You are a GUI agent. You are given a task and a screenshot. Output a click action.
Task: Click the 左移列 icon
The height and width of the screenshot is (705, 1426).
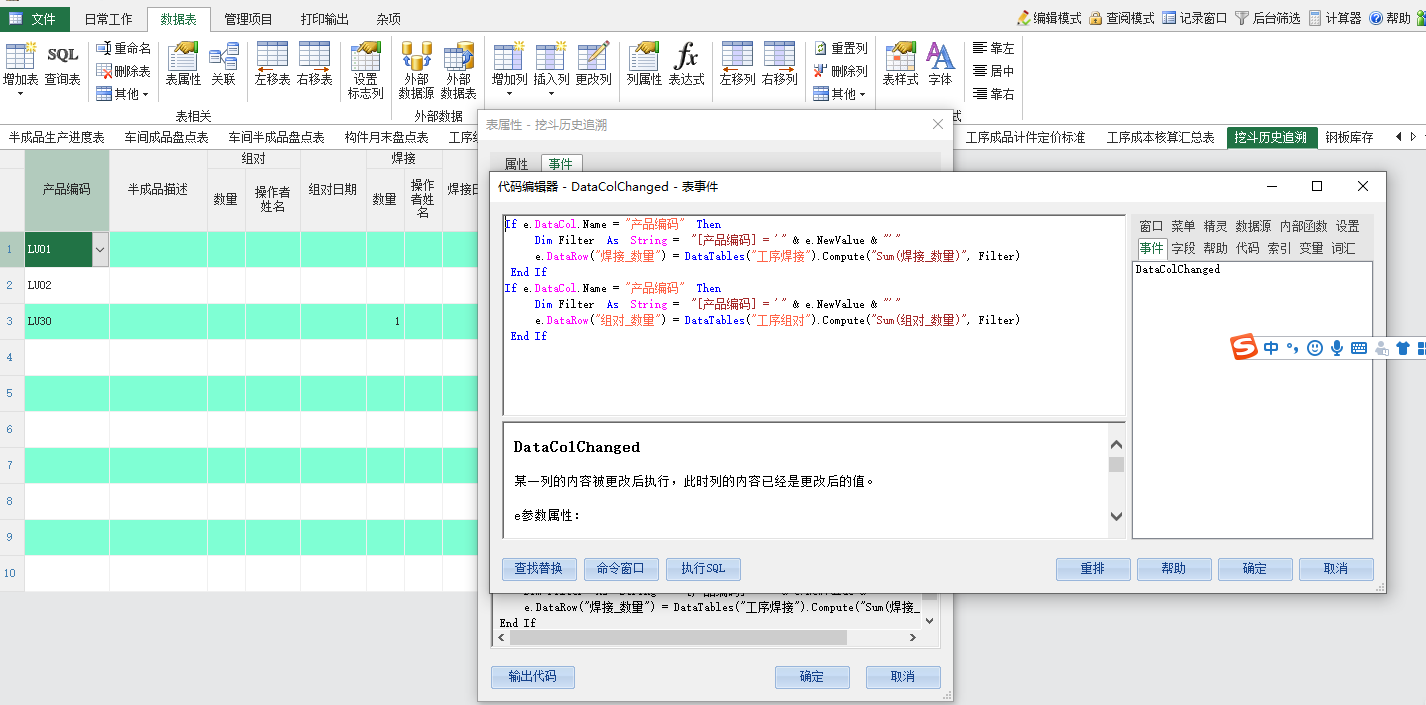click(737, 63)
